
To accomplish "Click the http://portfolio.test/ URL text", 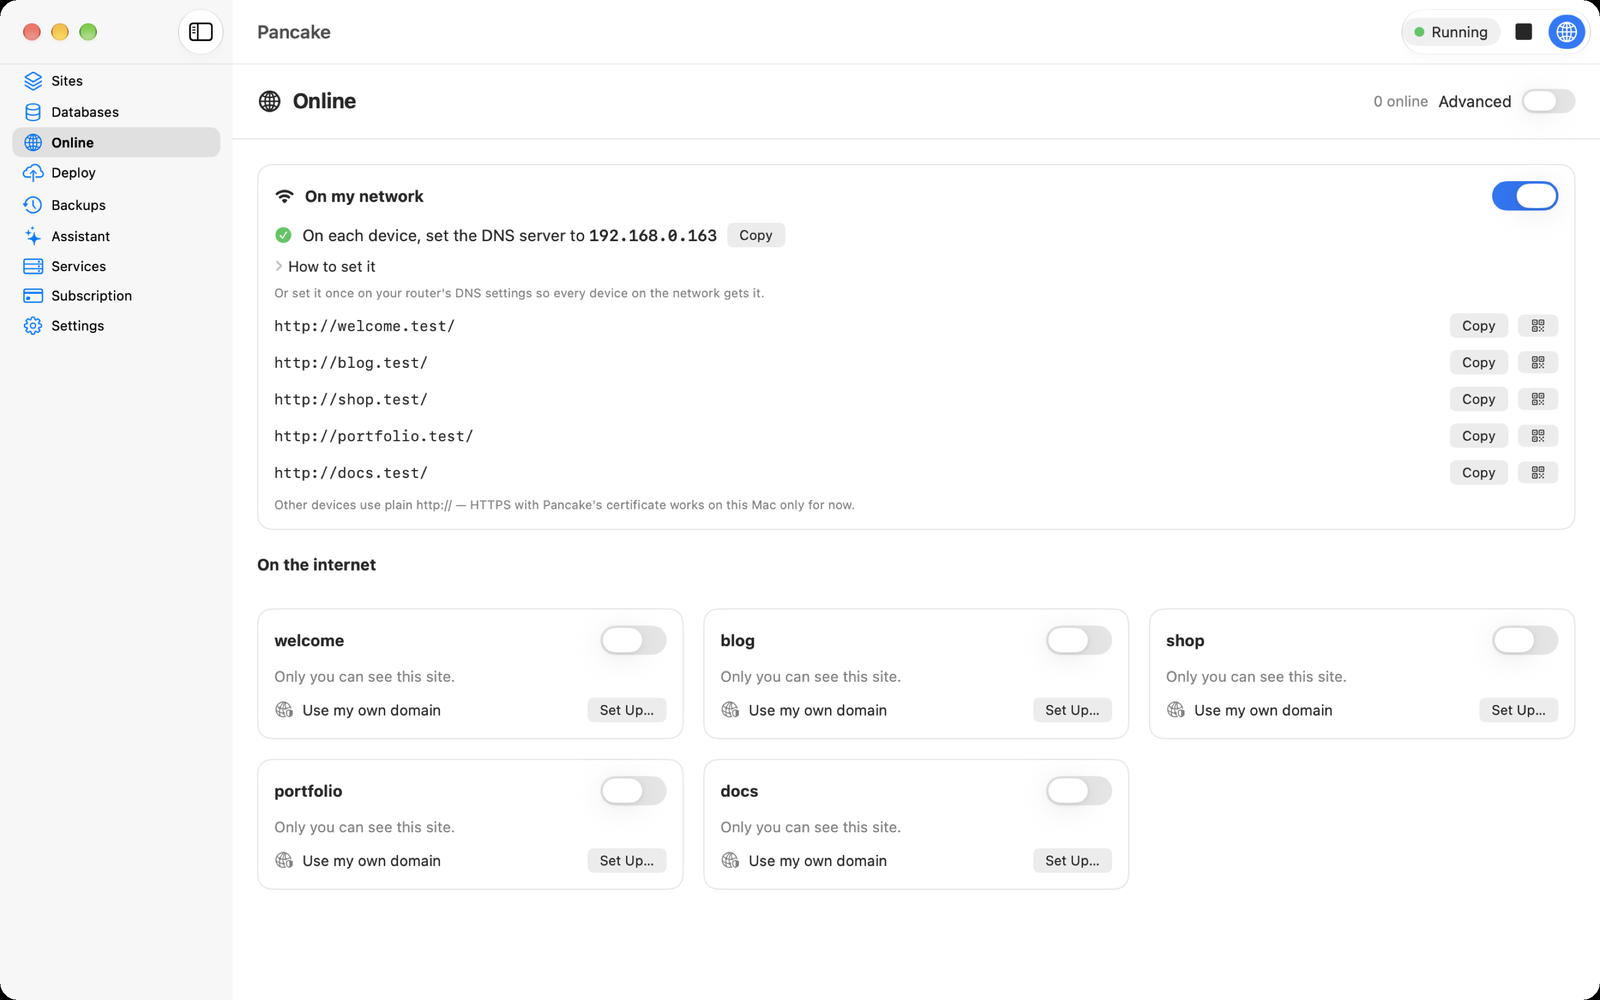I will point(373,436).
